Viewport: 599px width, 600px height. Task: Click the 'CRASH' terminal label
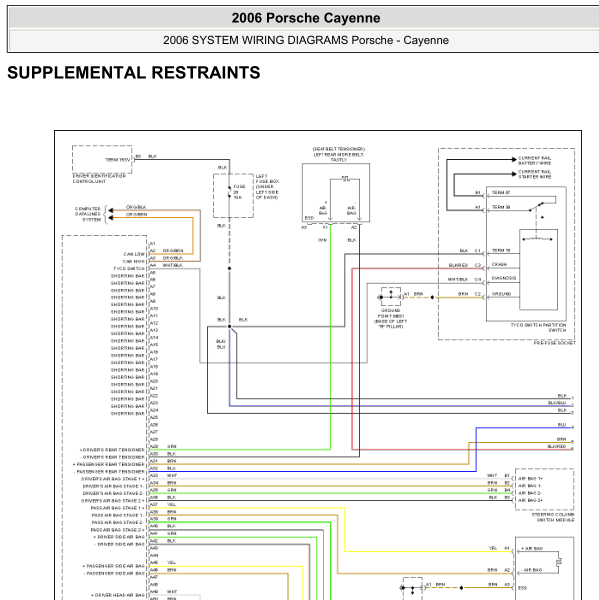[x=499, y=264]
